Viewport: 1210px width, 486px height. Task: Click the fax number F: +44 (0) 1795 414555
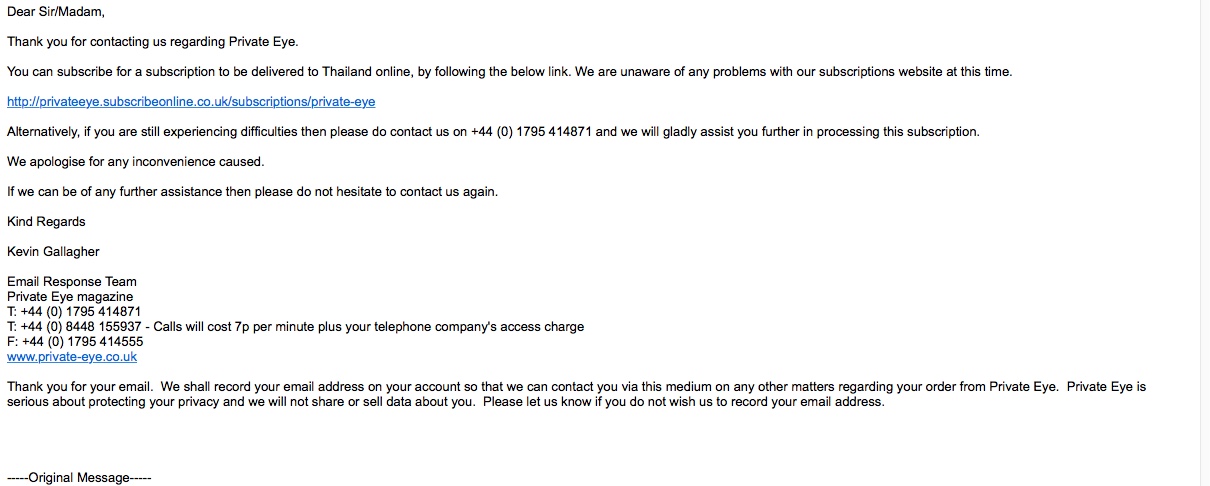(x=75, y=342)
